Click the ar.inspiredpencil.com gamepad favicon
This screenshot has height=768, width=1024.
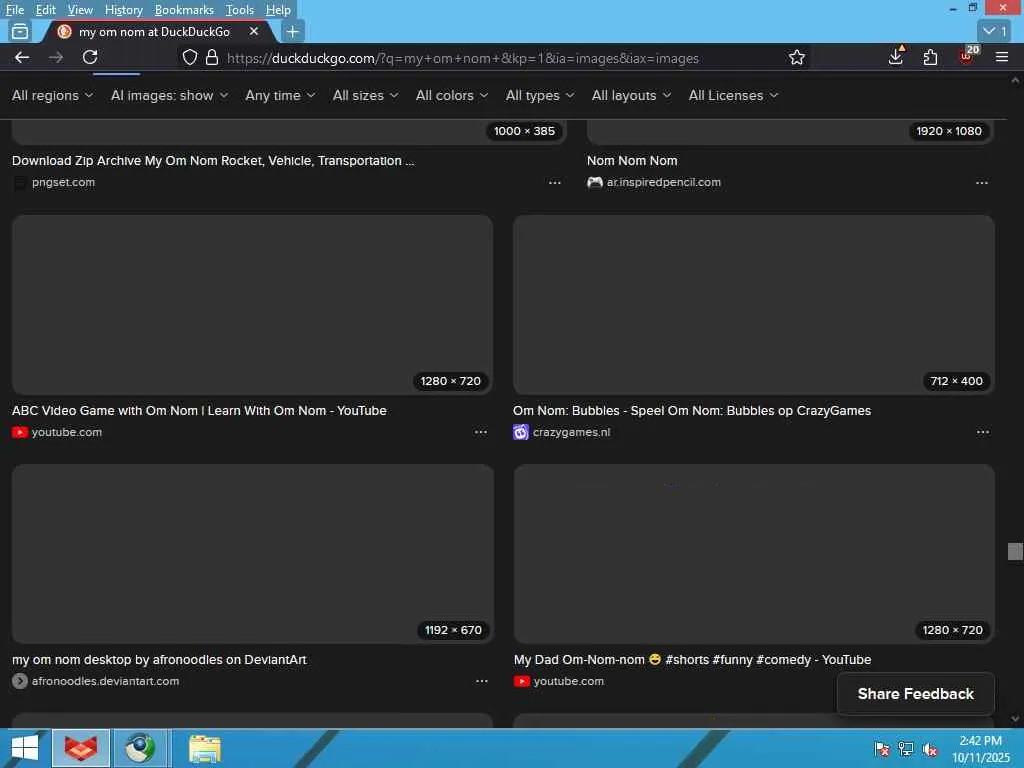tap(594, 183)
